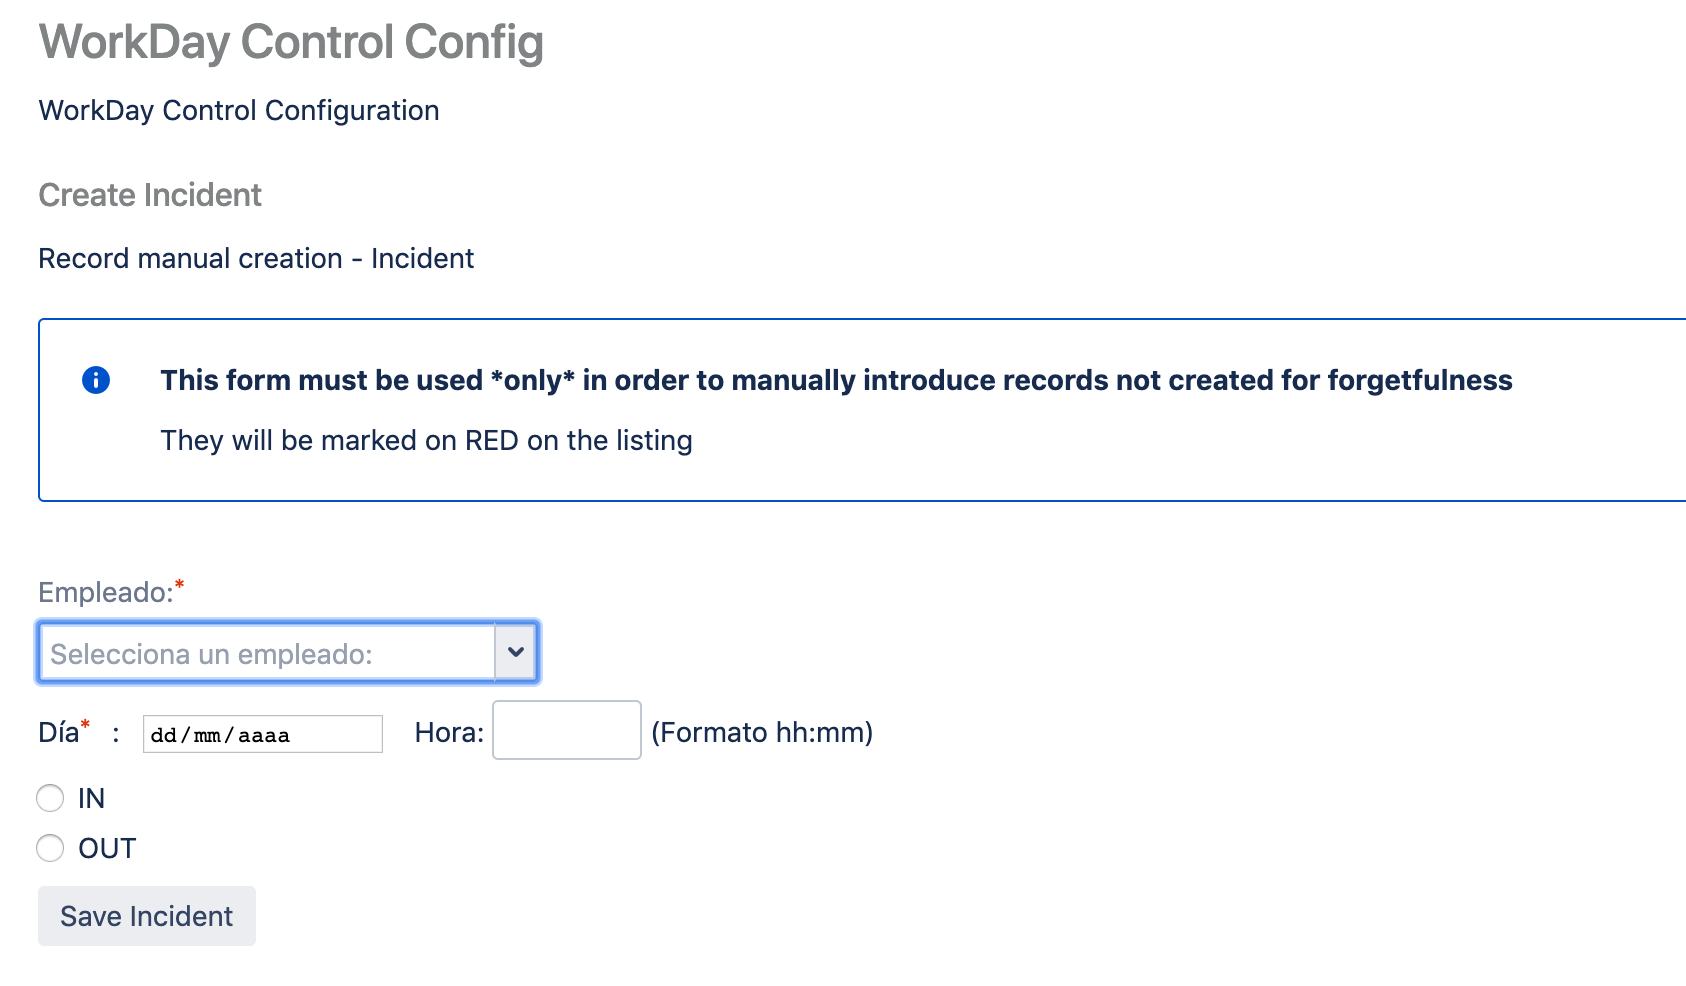
Task: Select the OUT radio button
Action: coord(50,848)
